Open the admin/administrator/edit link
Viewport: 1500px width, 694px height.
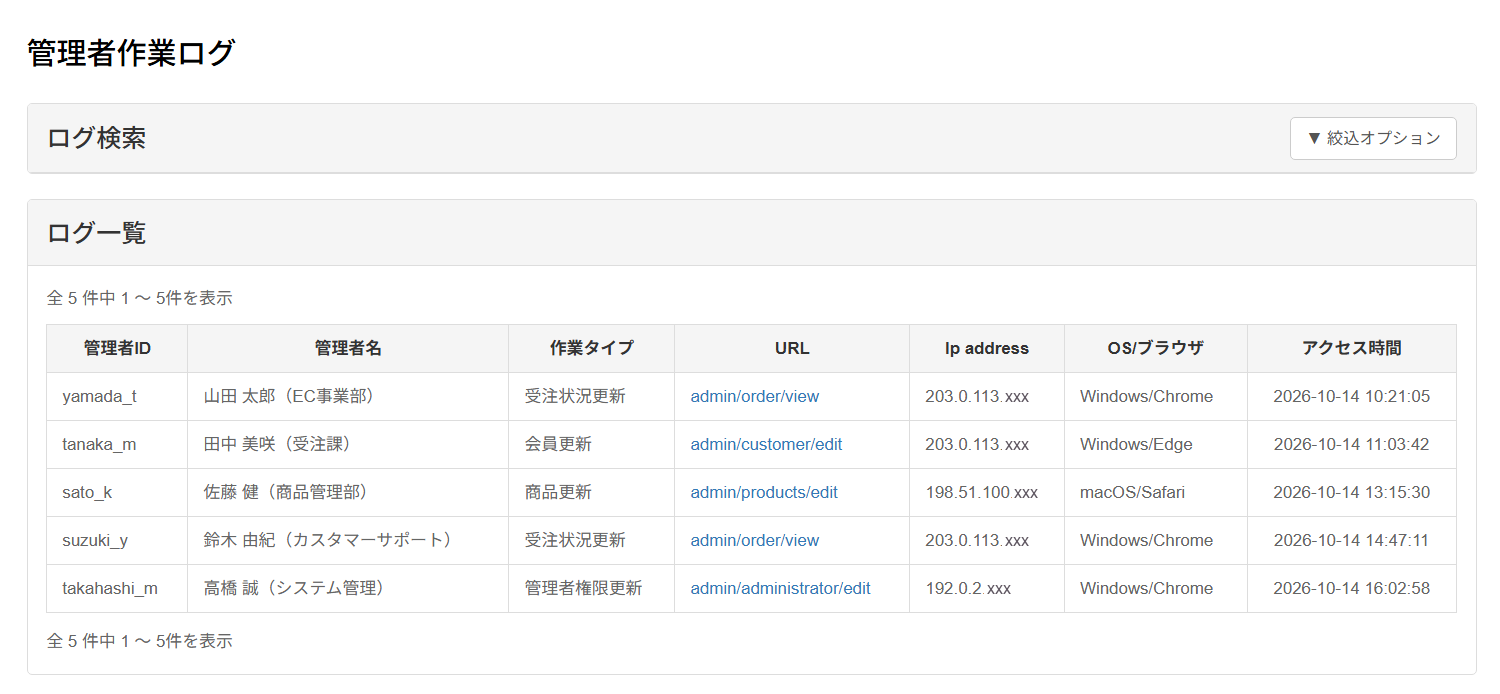coord(780,588)
